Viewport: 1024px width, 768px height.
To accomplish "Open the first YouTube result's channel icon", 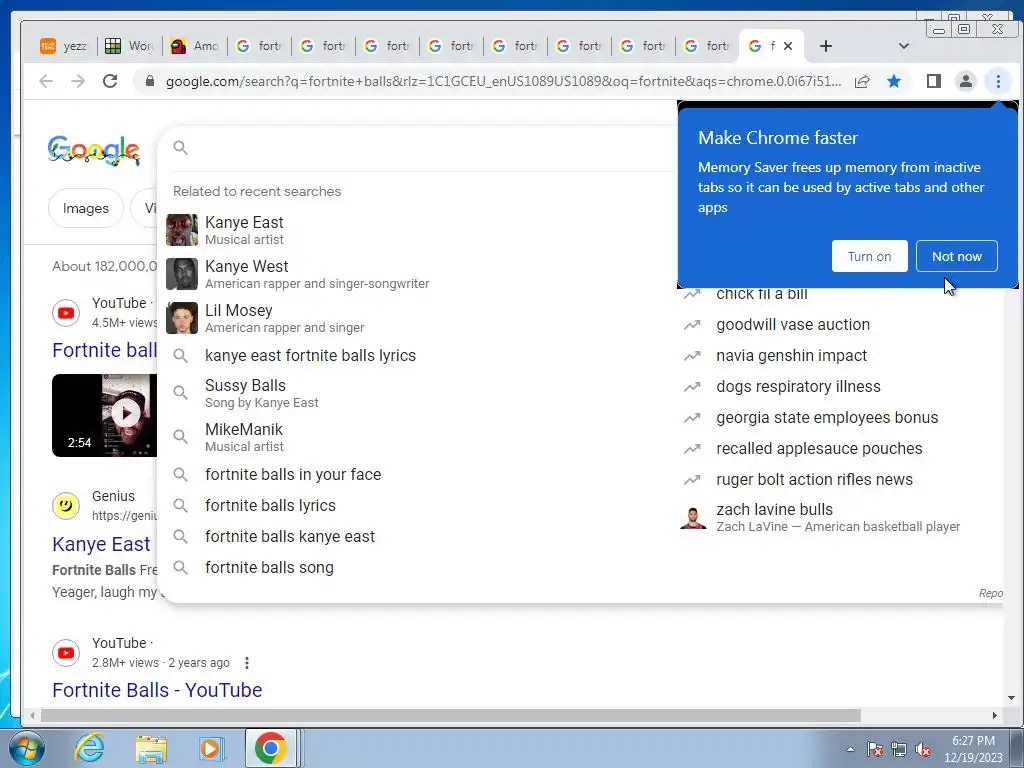I will [x=66, y=313].
